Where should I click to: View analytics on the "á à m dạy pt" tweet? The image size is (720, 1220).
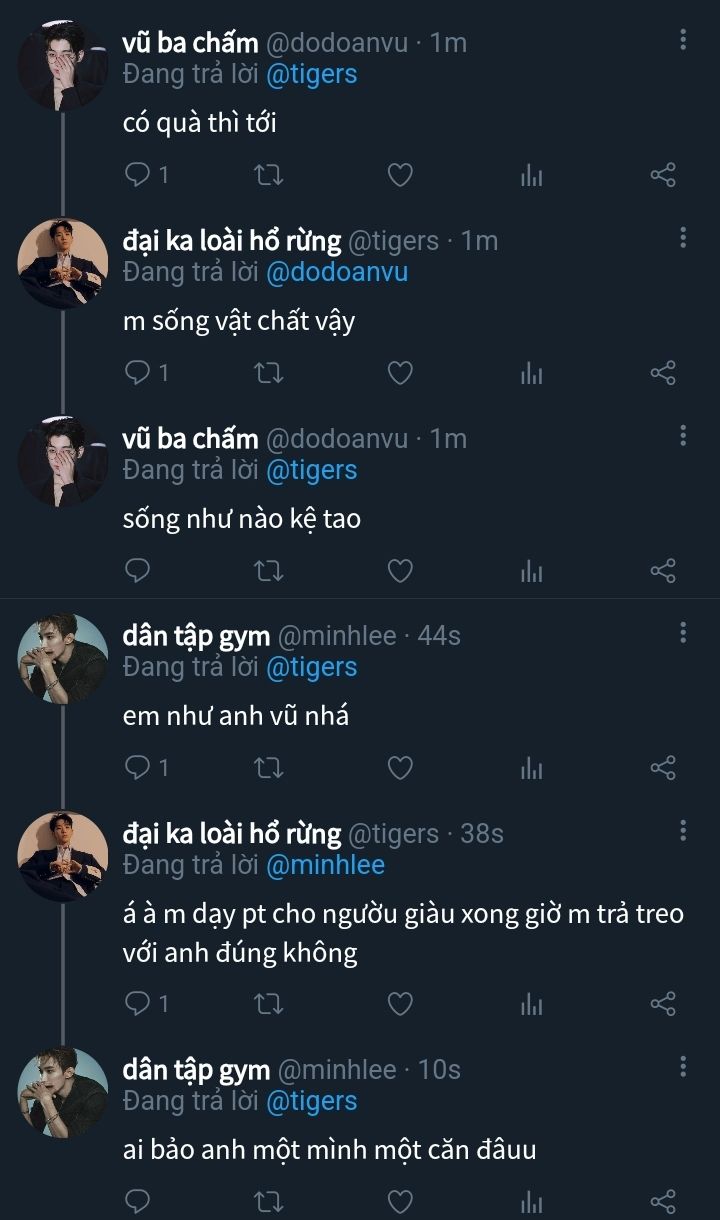click(531, 1003)
